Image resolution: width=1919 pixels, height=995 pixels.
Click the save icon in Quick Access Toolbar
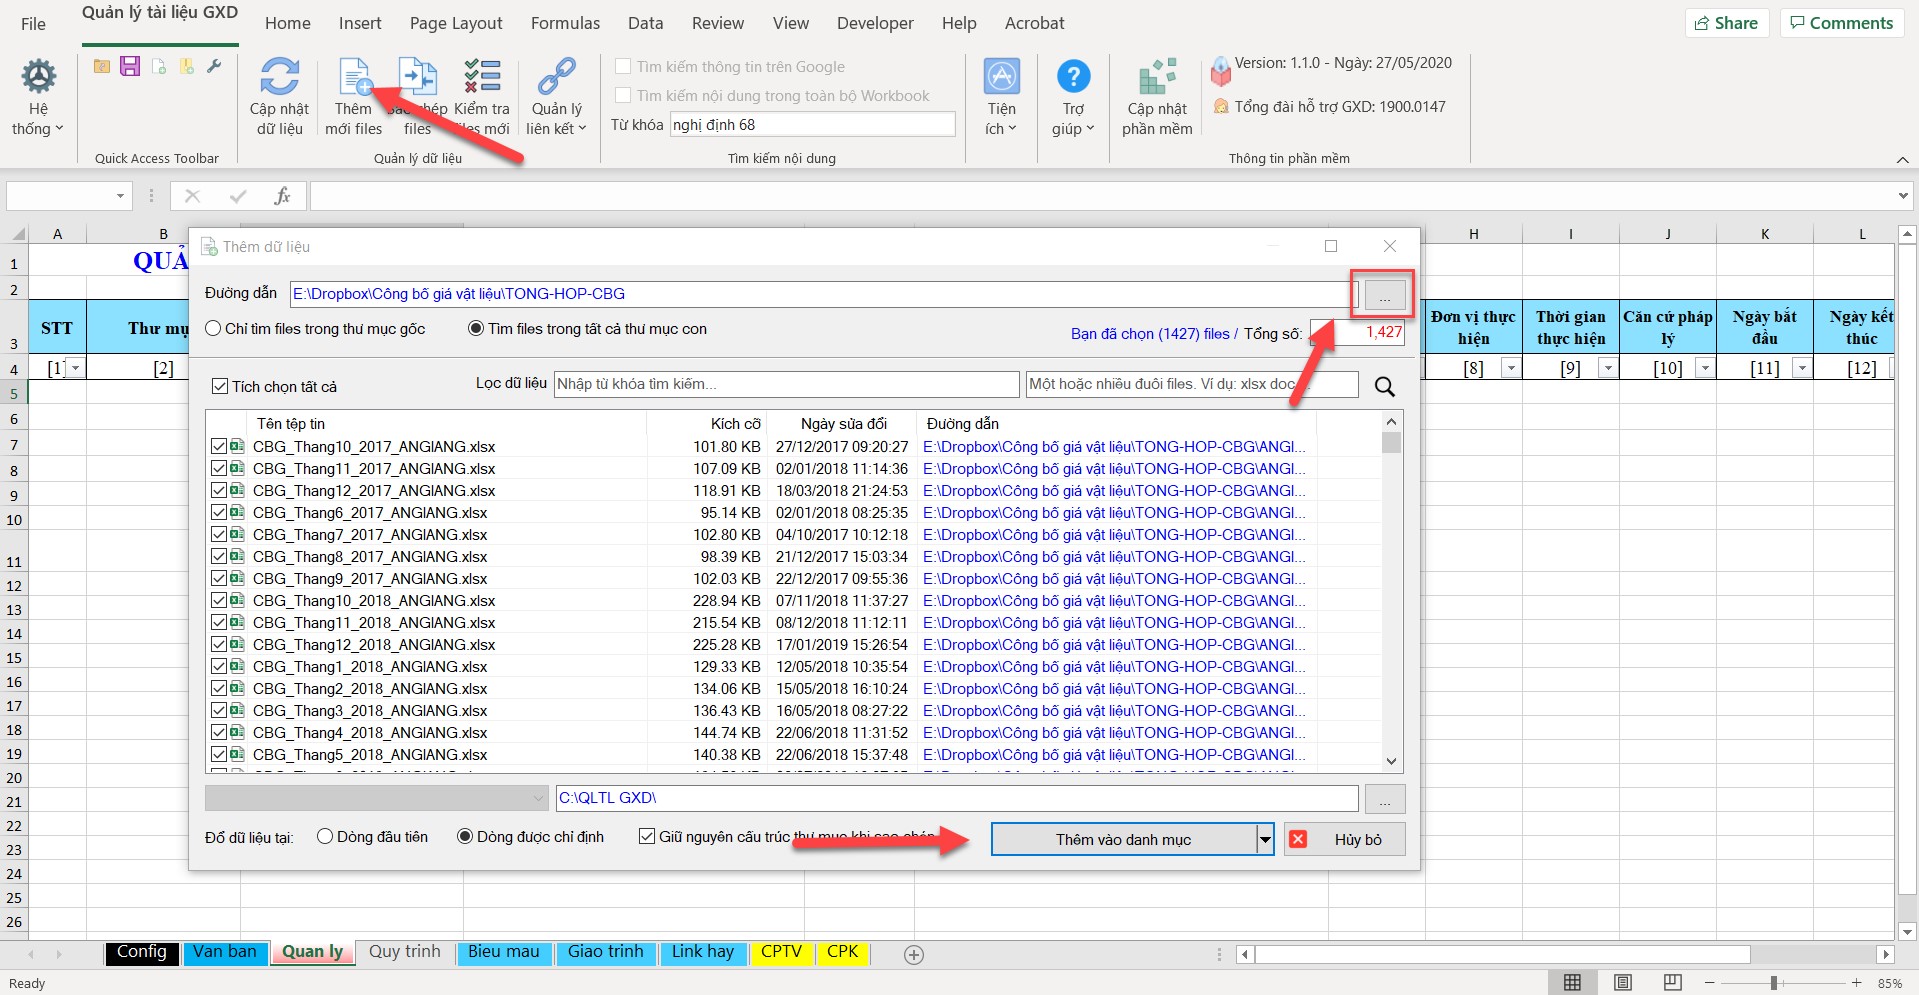[x=130, y=67]
